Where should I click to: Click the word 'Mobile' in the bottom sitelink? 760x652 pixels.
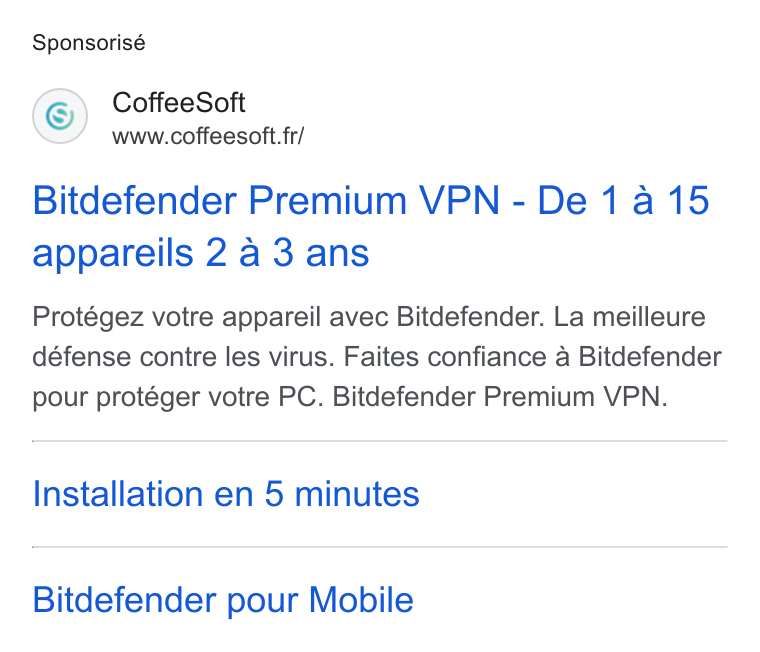pyautogui.click(x=361, y=600)
